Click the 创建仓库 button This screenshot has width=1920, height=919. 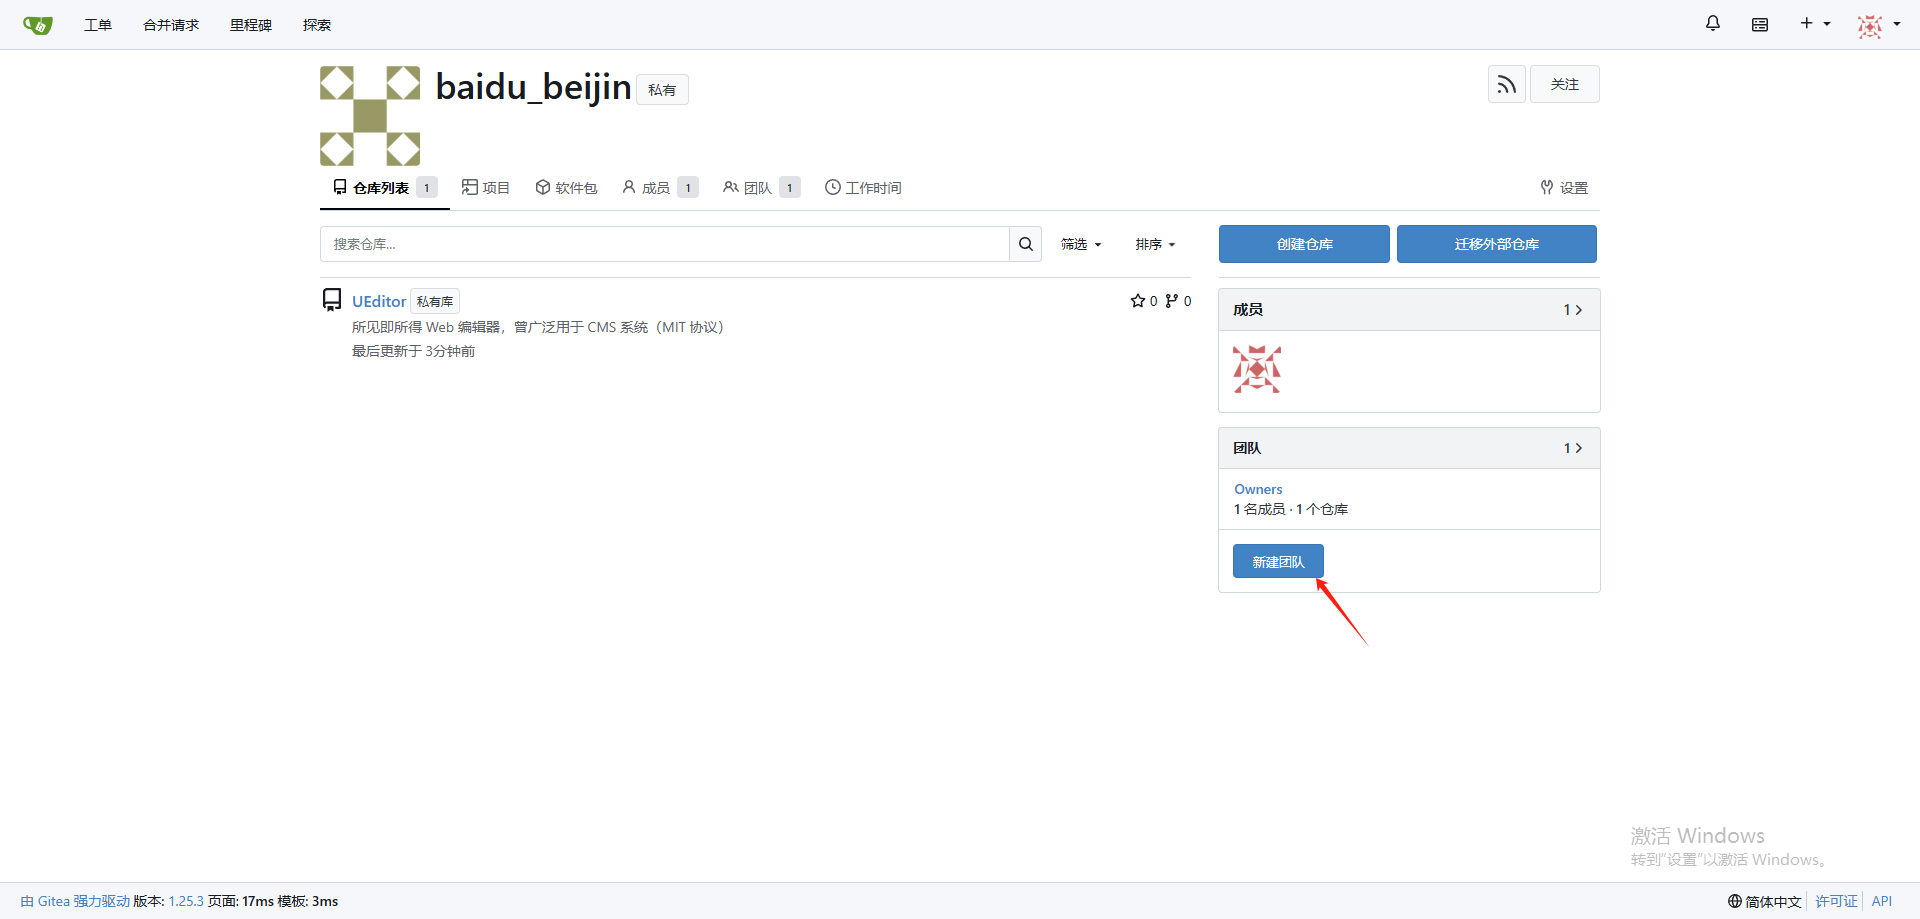point(1304,244)
